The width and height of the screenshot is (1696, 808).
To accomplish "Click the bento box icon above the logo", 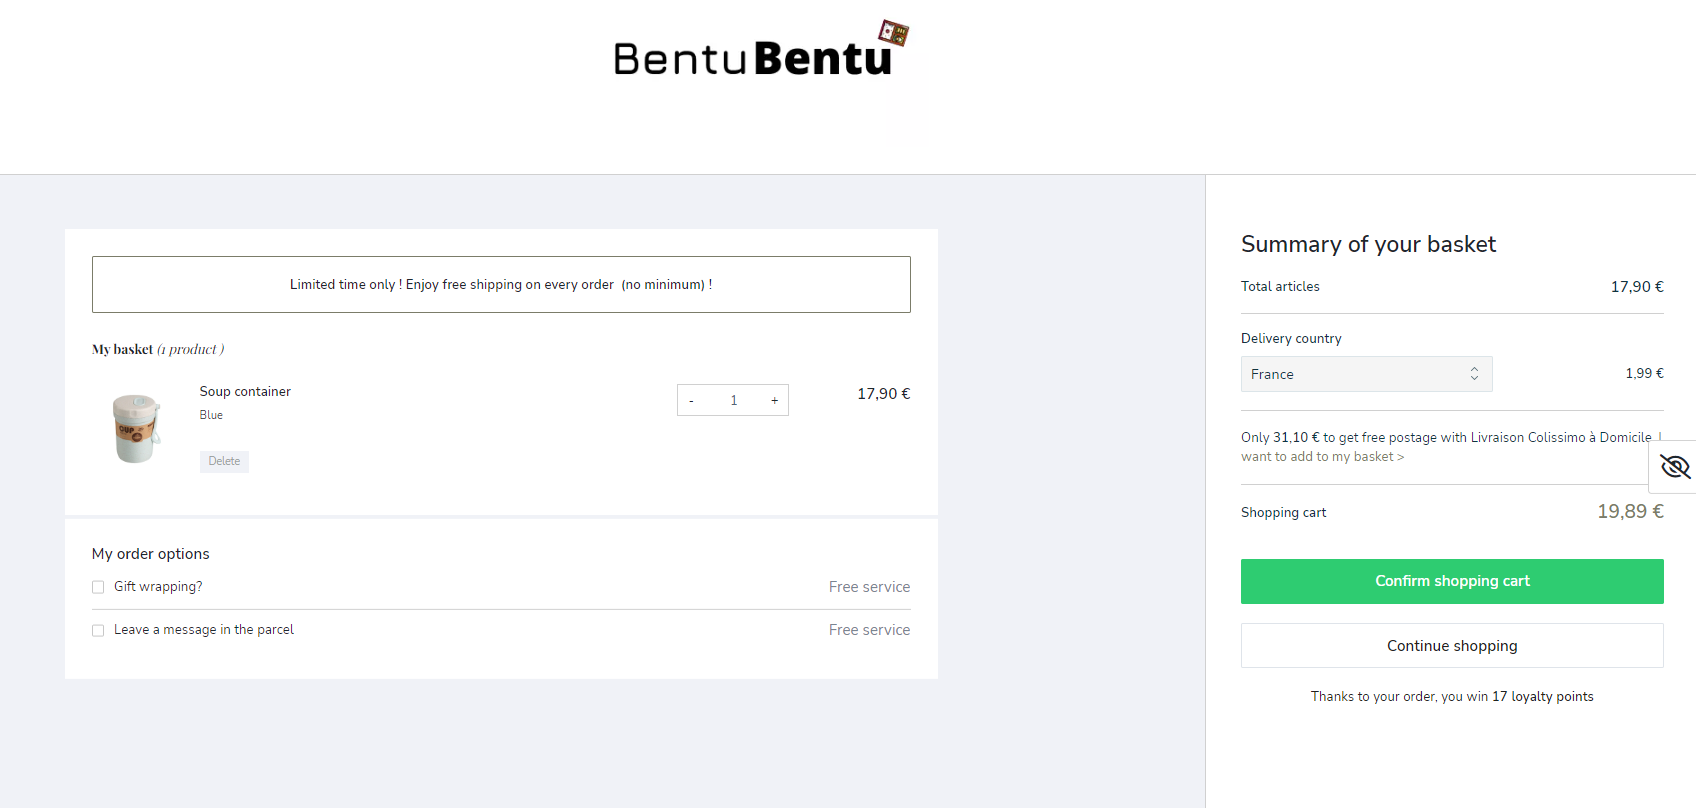I will pyautogui.click(x=893, y=33).
